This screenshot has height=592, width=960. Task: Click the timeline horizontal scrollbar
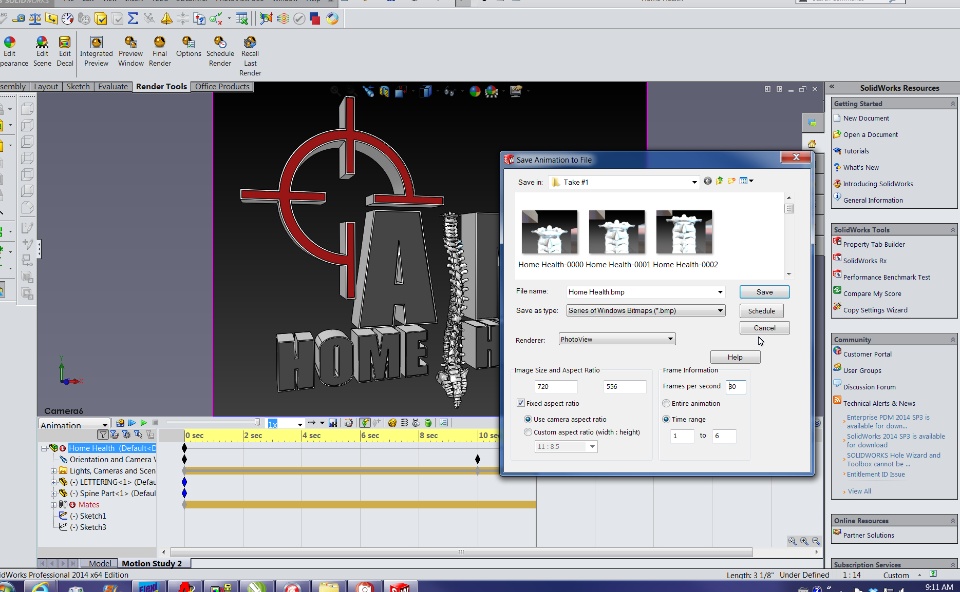tap(461, 552)
